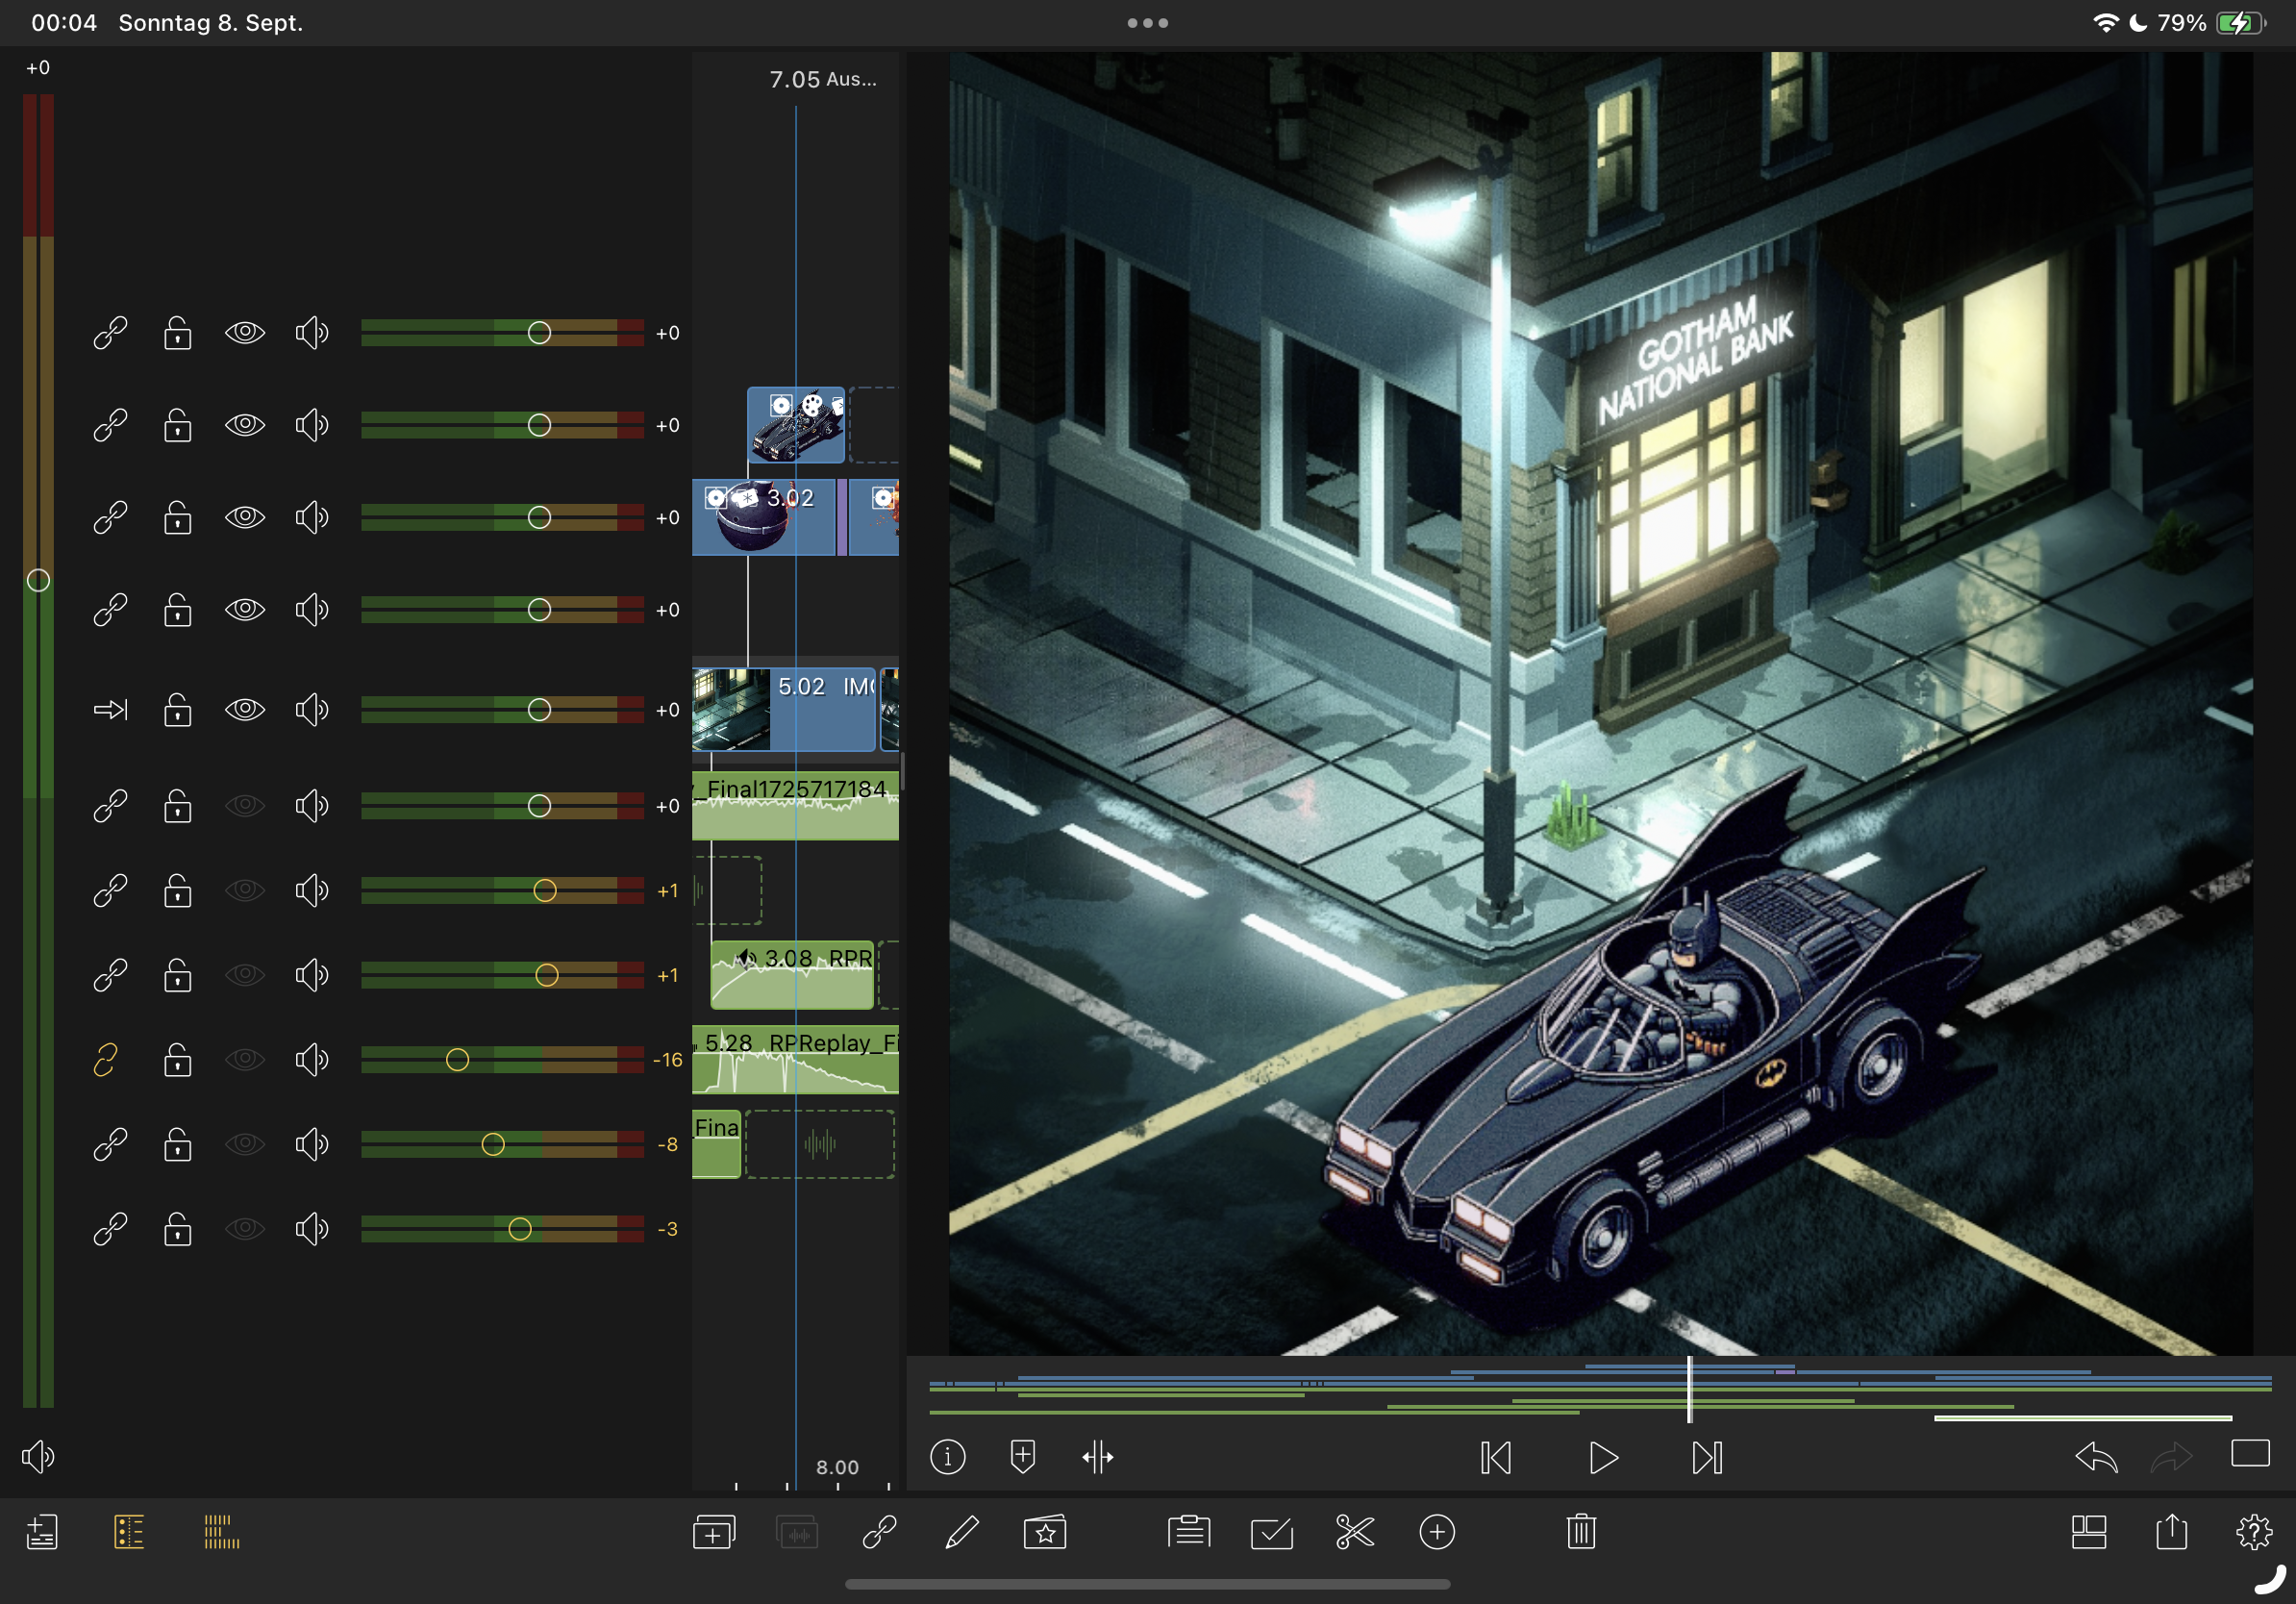Mute the speaker on the +1 RPR audio track
The height and width of the screenshot is (1604, 2296).
(312, 975)
